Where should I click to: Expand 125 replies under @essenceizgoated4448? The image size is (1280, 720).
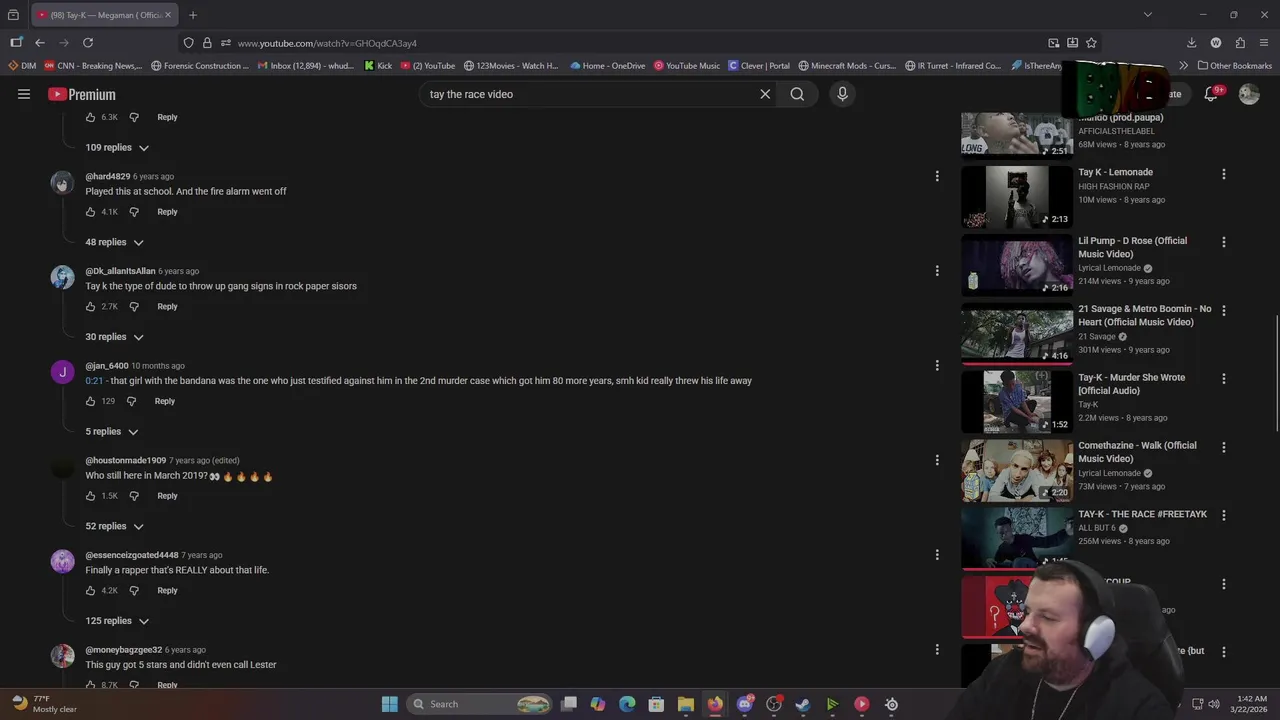click(x=117, y=621)
